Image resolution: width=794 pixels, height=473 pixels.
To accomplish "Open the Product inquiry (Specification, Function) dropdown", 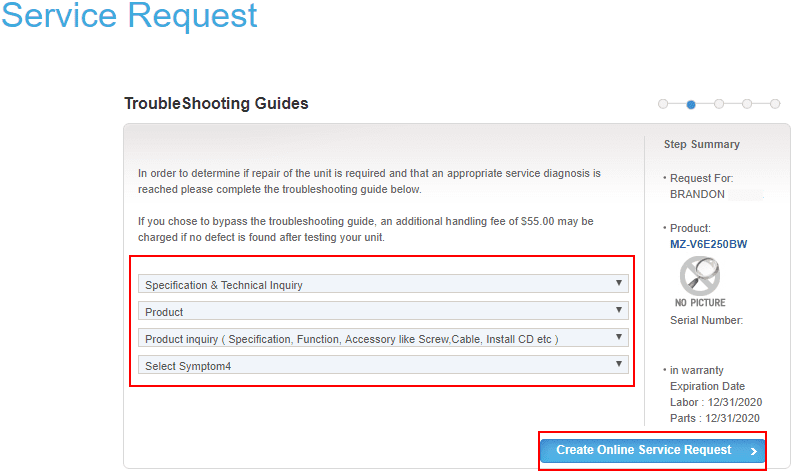I will click(383, 339).
